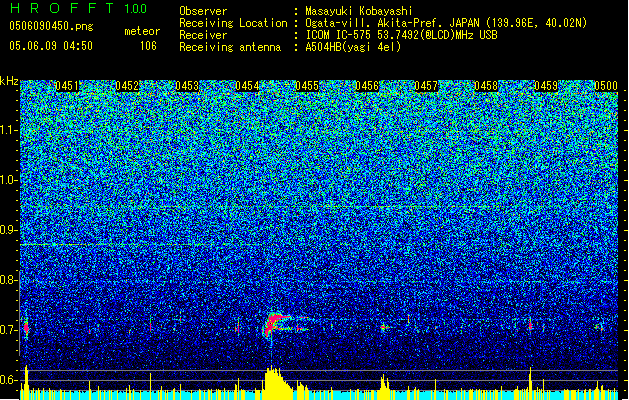Screen dimensions: 629x400
Task: Click the word meteor in the header
Action: click(x=142, y=31)
